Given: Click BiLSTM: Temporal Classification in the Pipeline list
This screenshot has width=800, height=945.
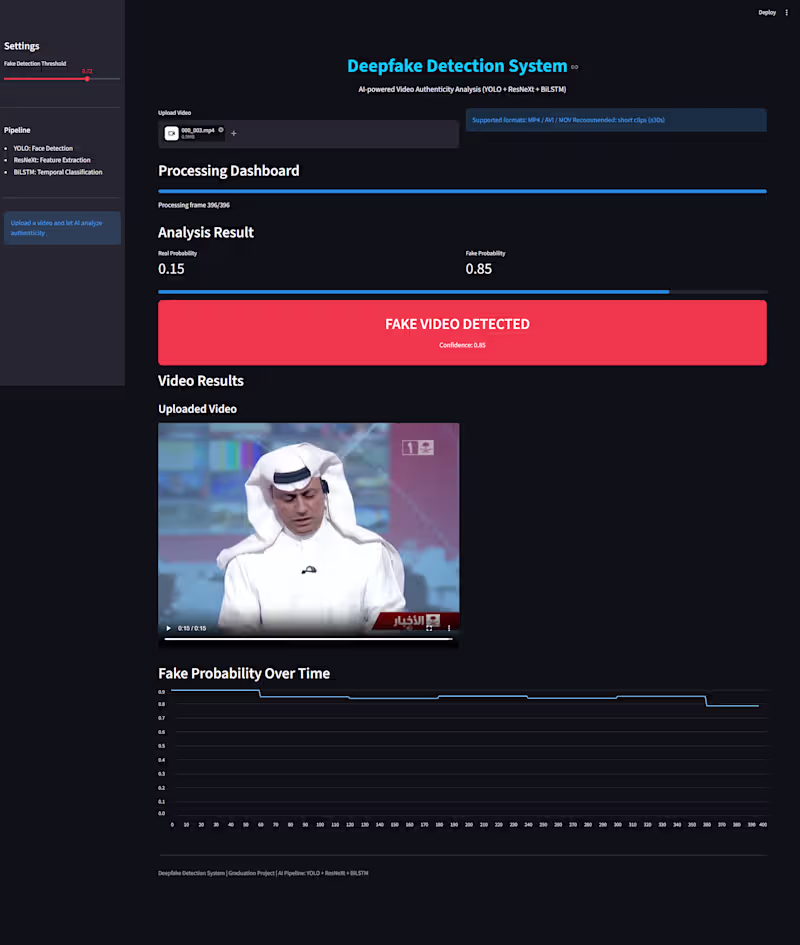Looking at the screenshot, I should [x=58, y=172].
